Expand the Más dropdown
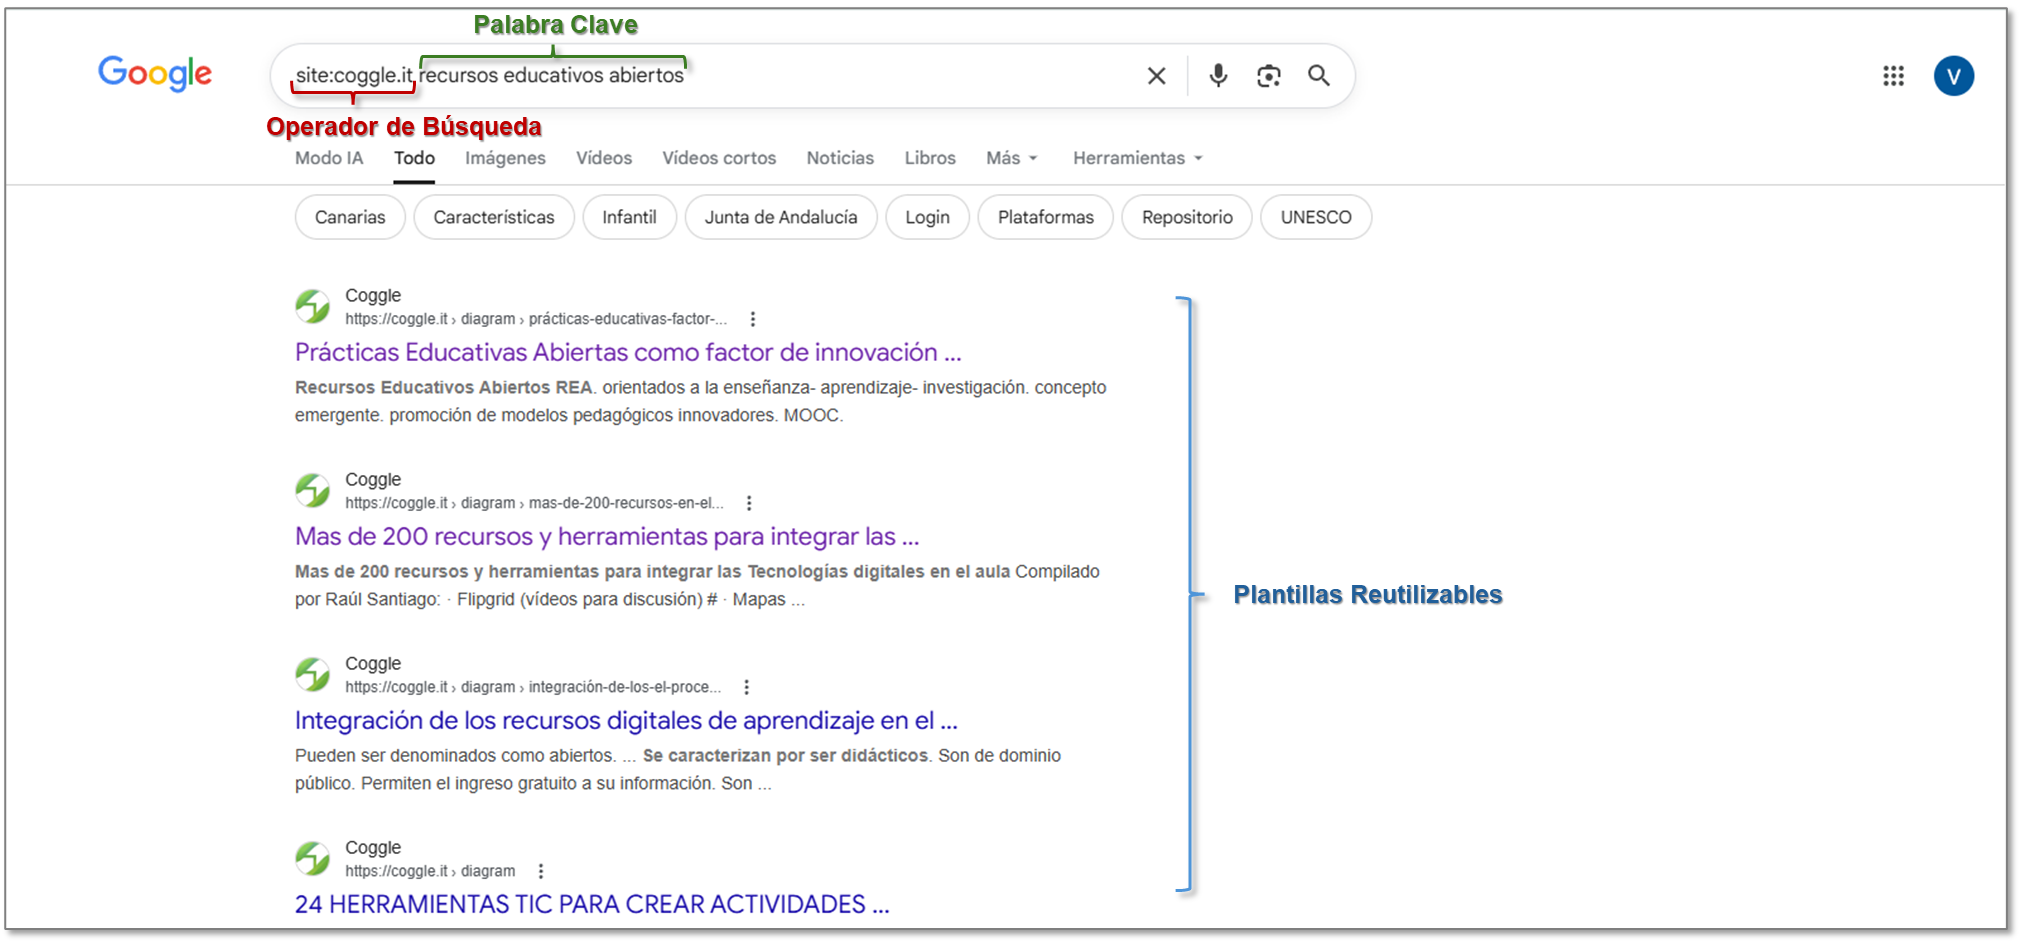The width and height of the screenshot is (2021, 943). (x=1012, y=158)
